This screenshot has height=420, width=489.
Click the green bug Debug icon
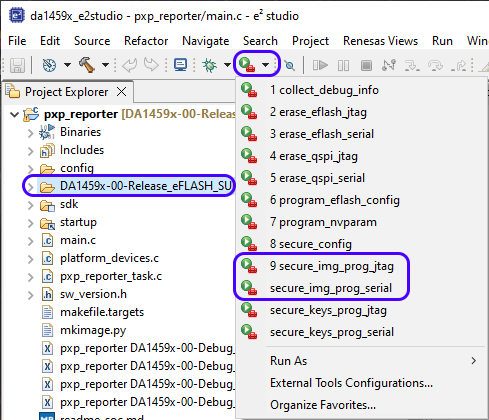(x=210, y=65)
